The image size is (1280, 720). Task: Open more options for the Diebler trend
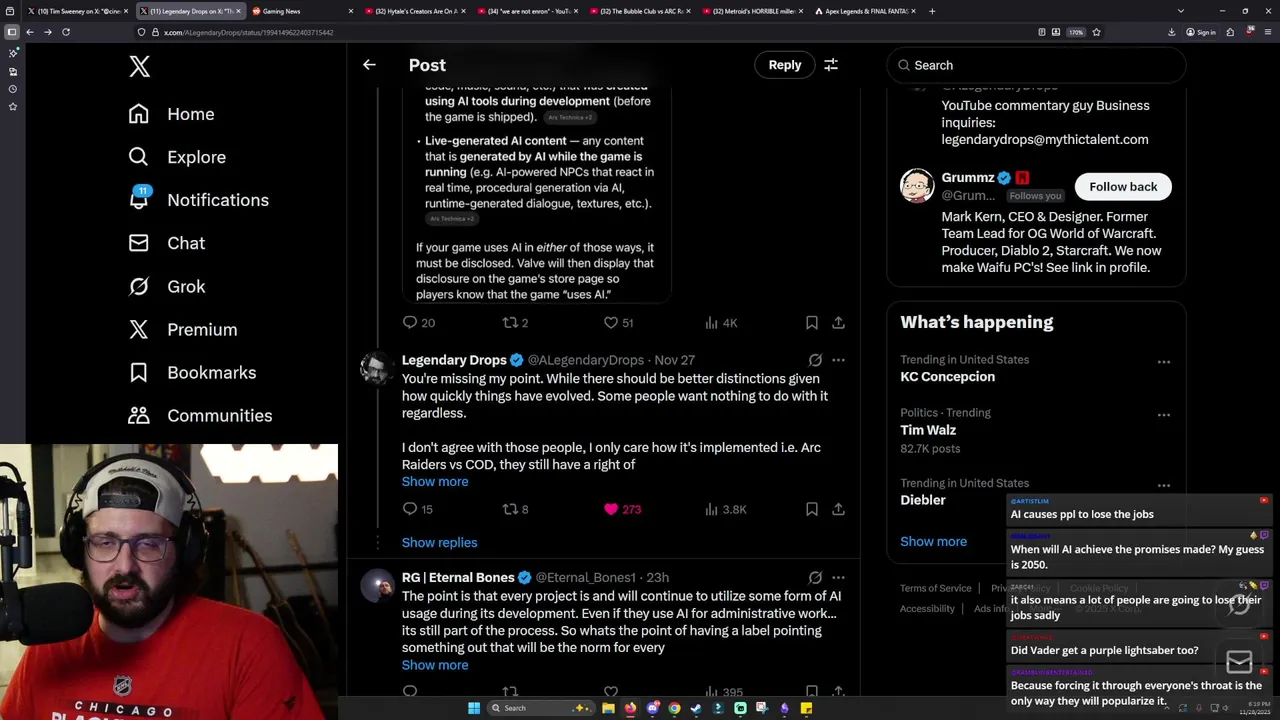click(x=1164, y=486)
